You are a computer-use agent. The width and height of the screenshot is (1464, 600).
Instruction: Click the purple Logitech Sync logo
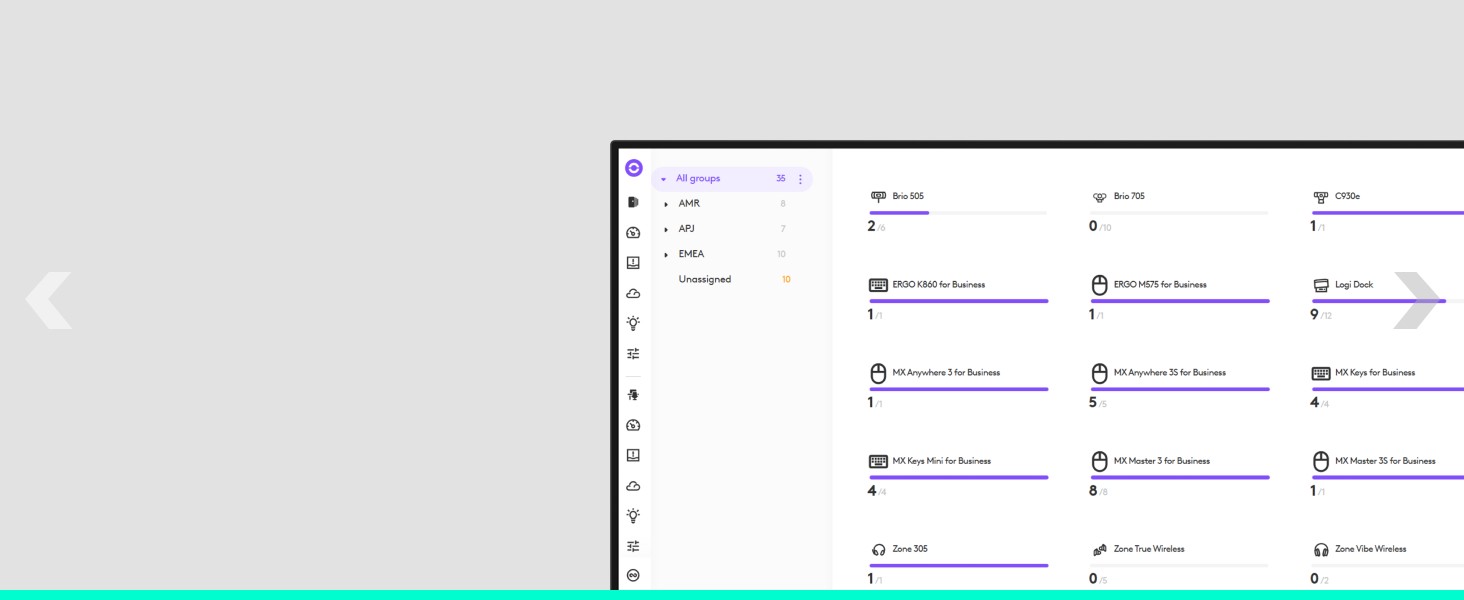point(633,168)
